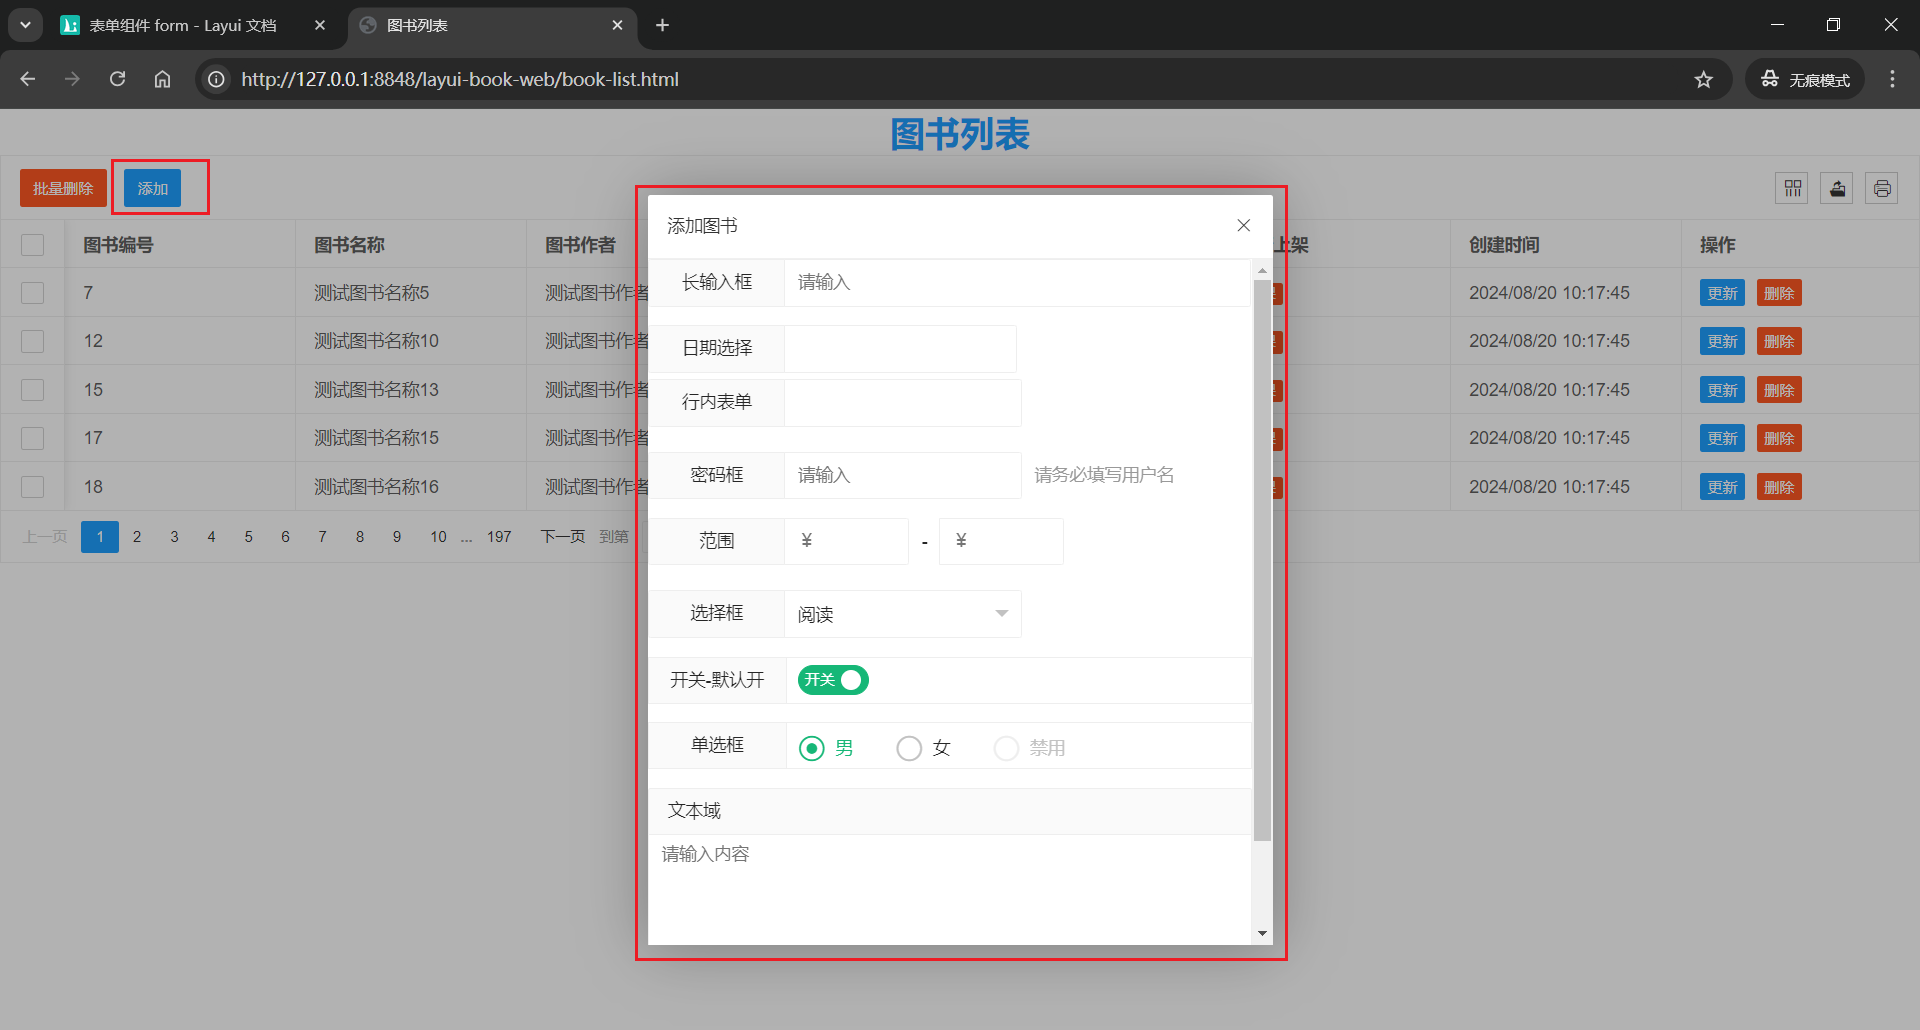This screenshot has height=1030, width=1920.
Task: Toggle the 开关-默认开 switch
Action: pos(833,680)
